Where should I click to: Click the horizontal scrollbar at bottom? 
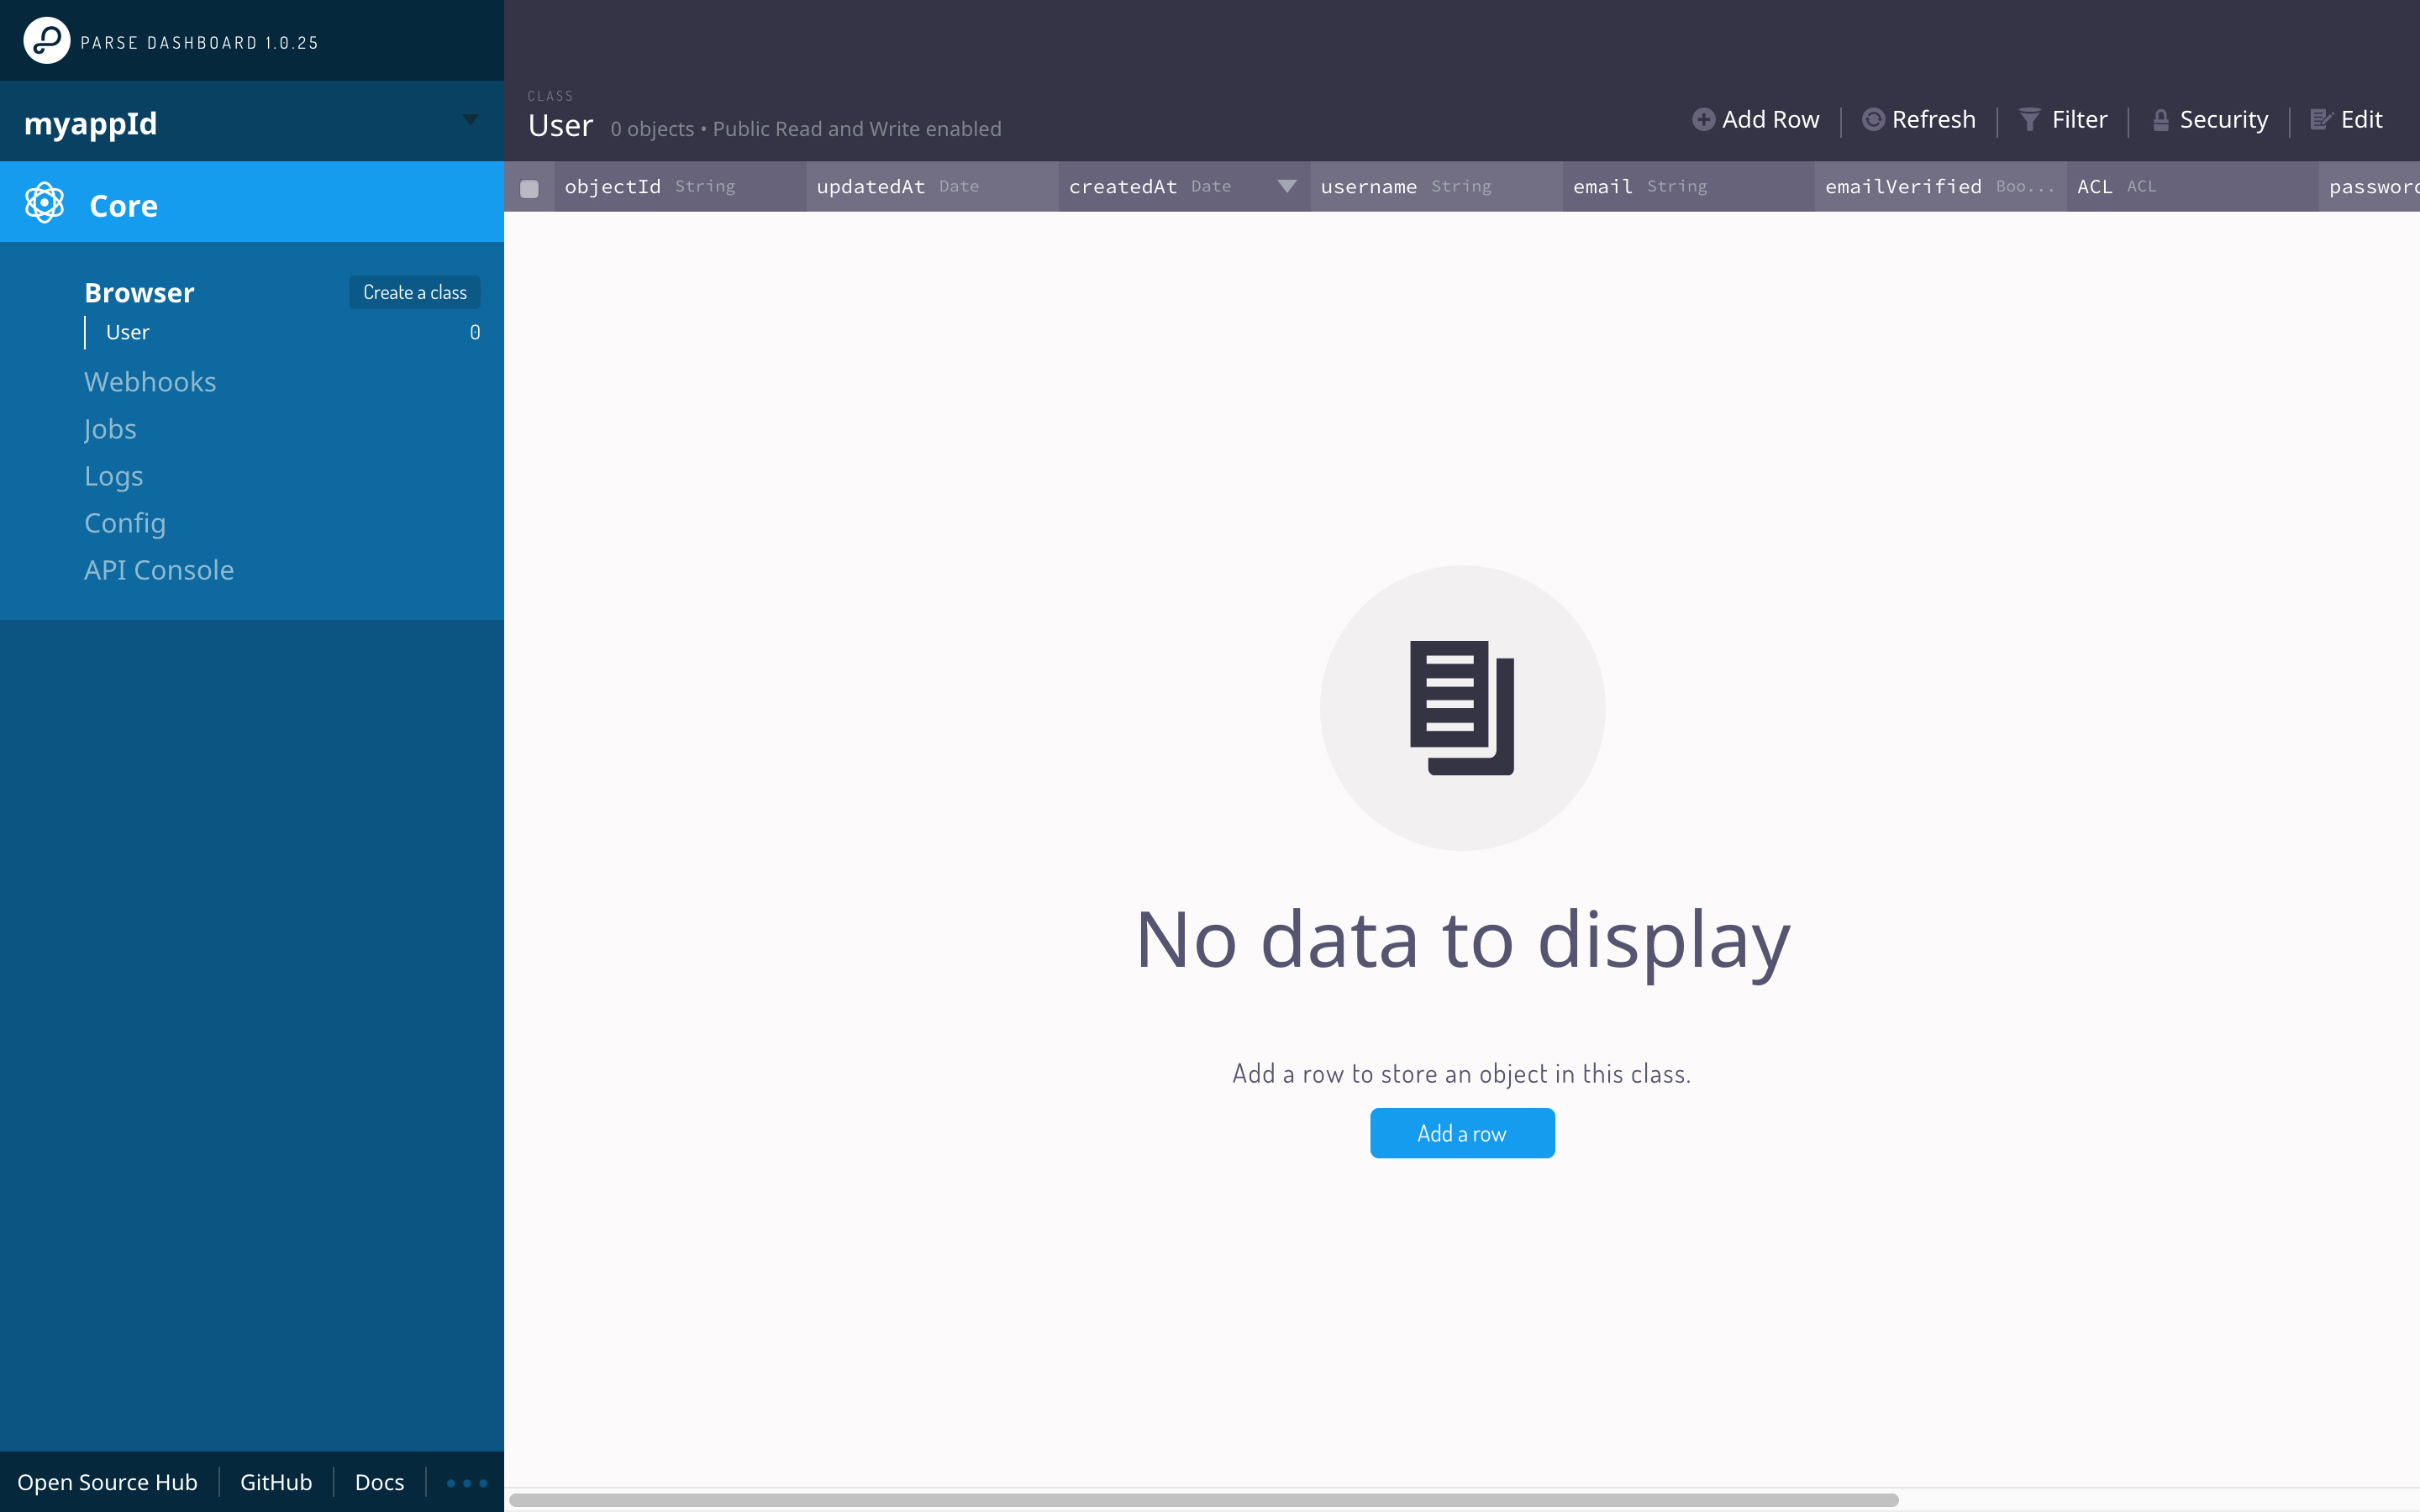[1203, 1500]
